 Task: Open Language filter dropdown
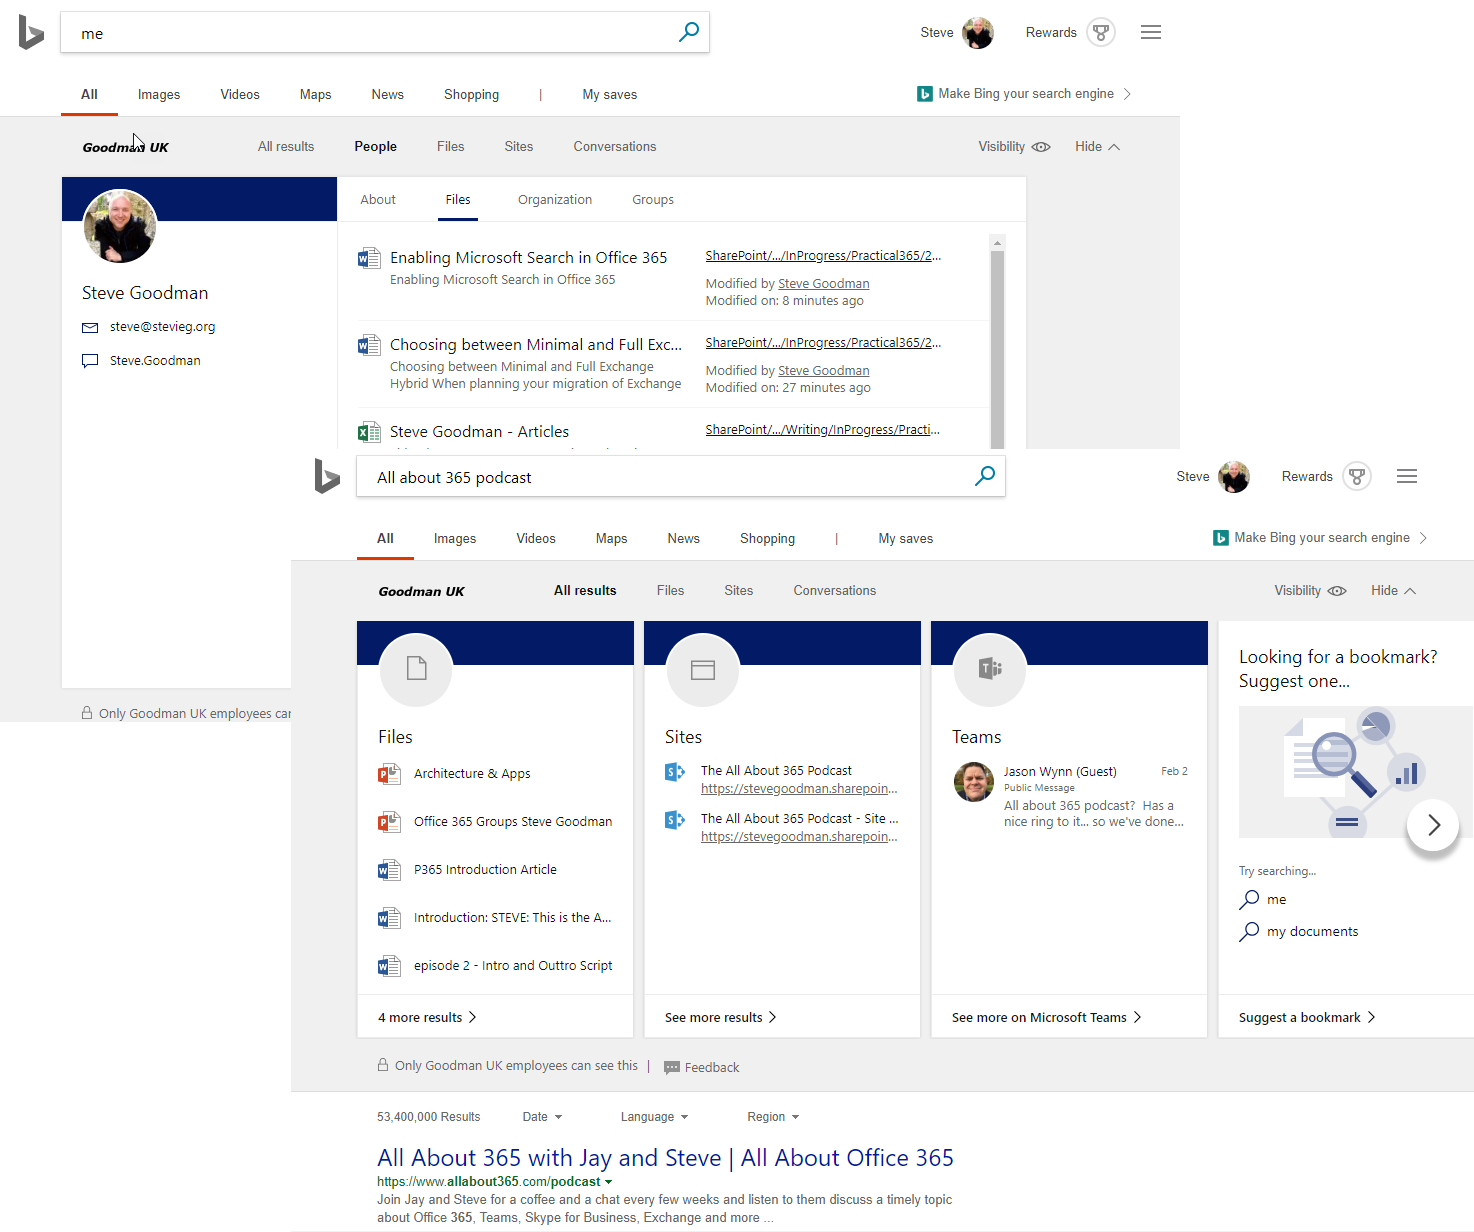coord(654,1117)
